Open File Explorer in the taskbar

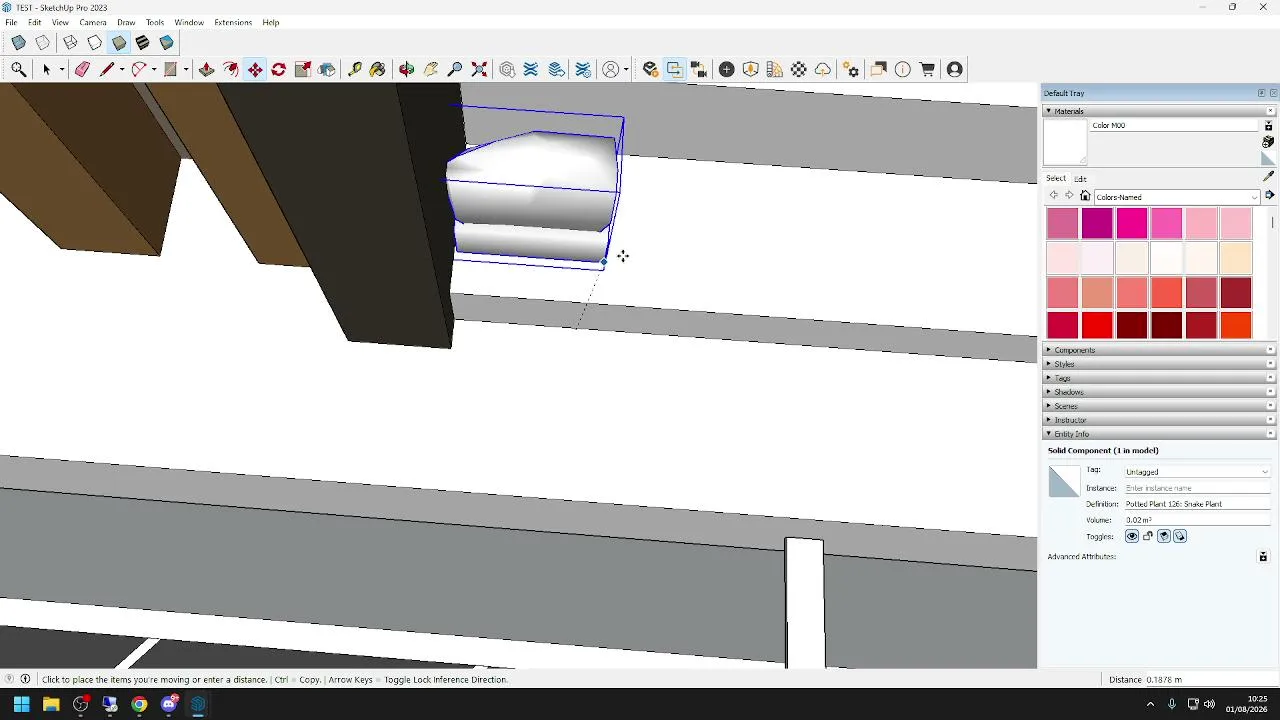pos(51,704)
